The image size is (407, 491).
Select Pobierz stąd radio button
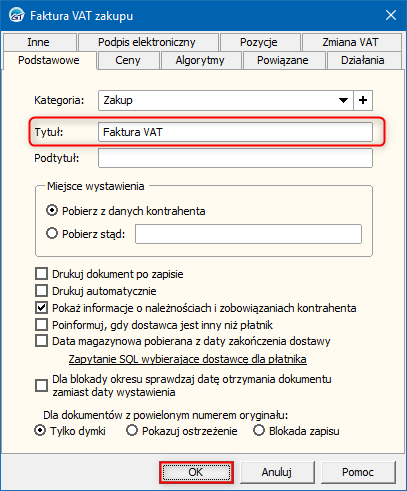52,233
